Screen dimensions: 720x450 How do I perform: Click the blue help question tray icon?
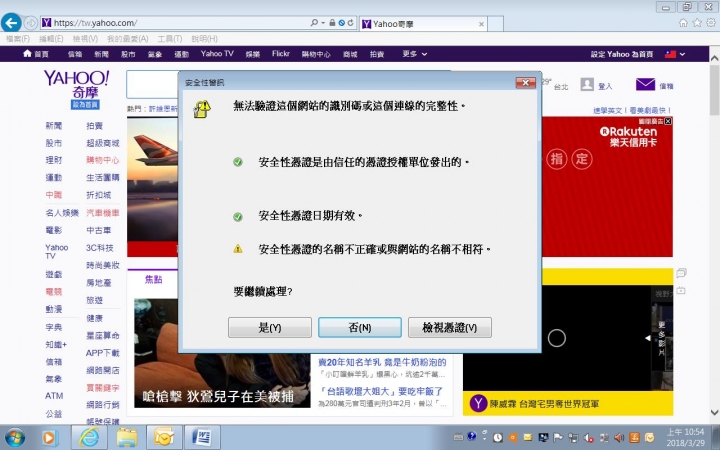click(471, 437)
